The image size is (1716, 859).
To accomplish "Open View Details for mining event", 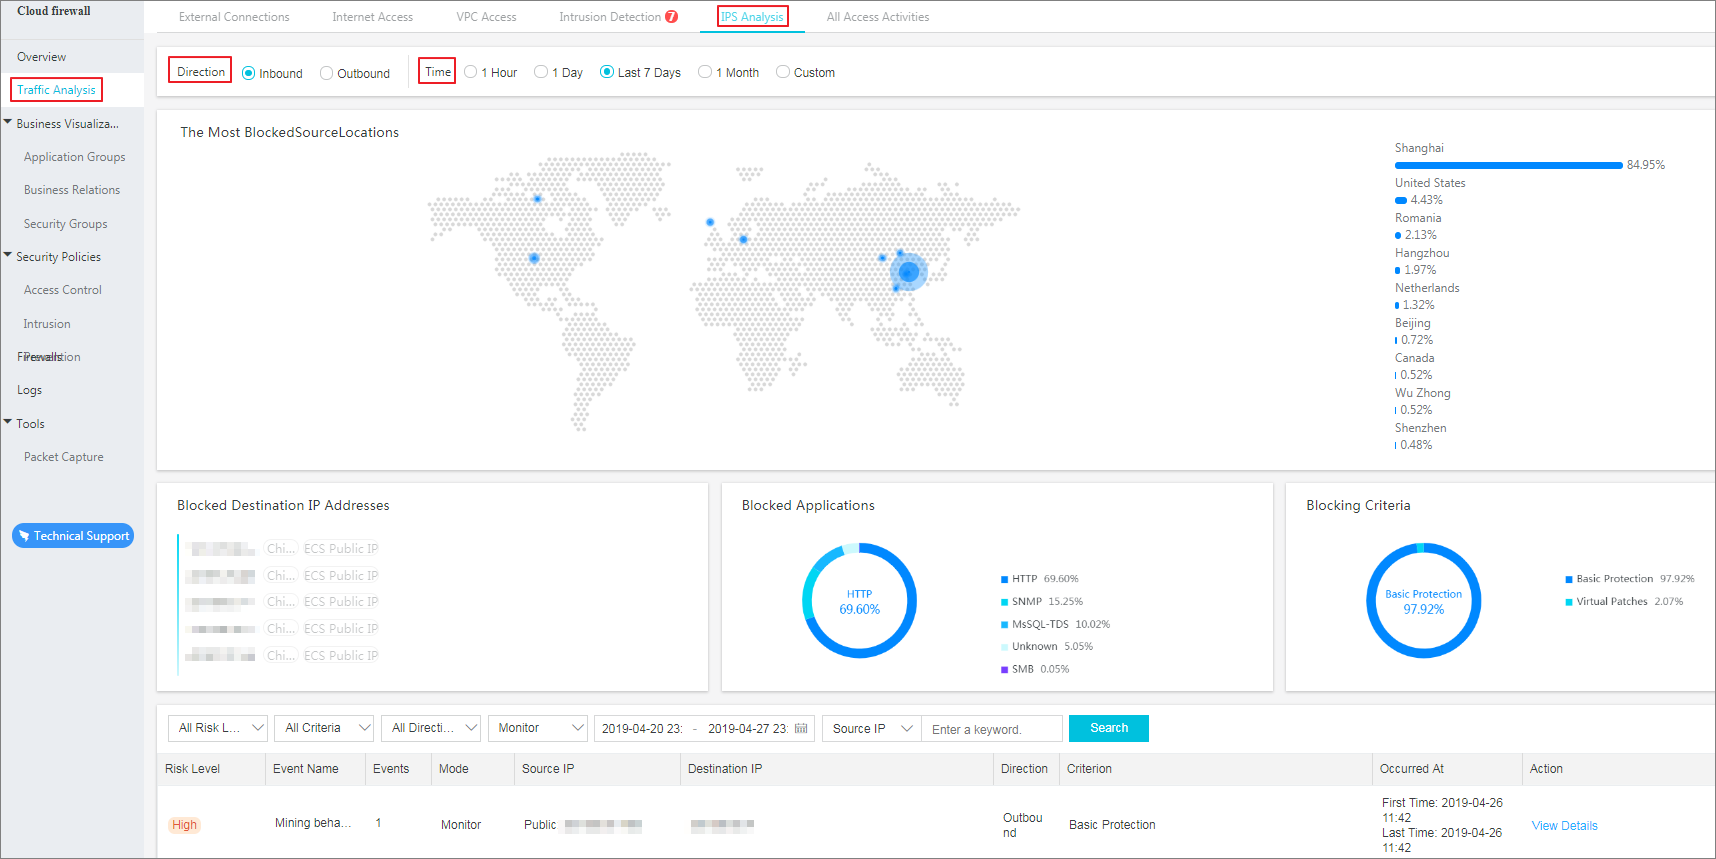I will (1564, 826).
